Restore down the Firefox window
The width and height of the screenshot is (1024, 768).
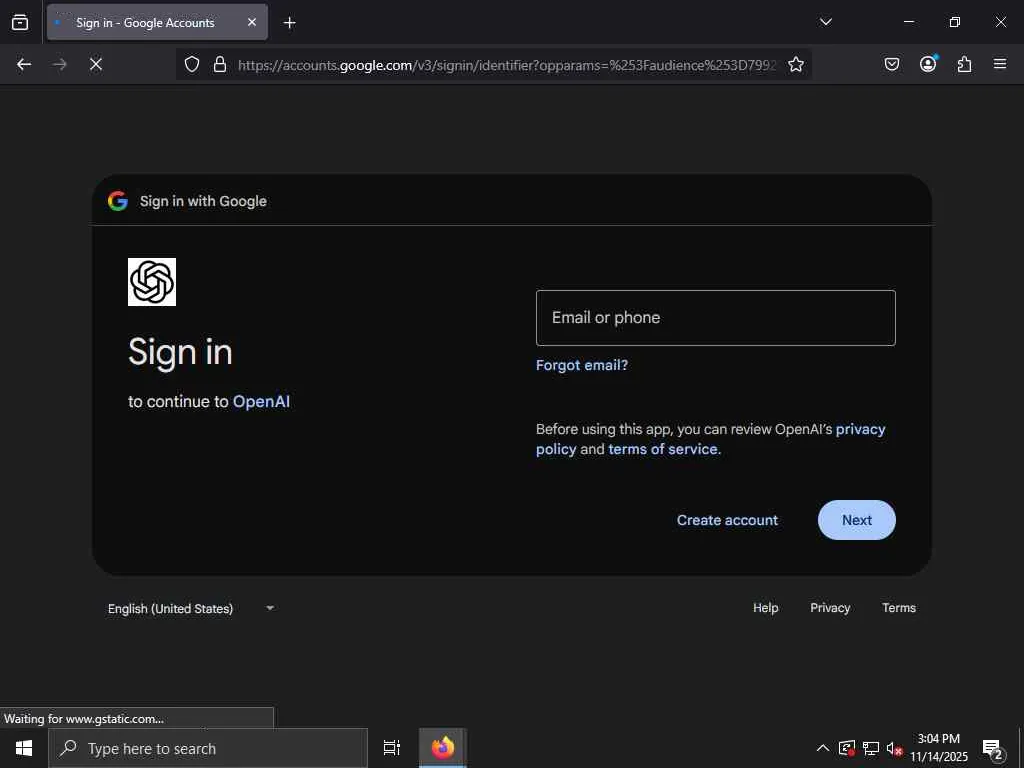955,22
